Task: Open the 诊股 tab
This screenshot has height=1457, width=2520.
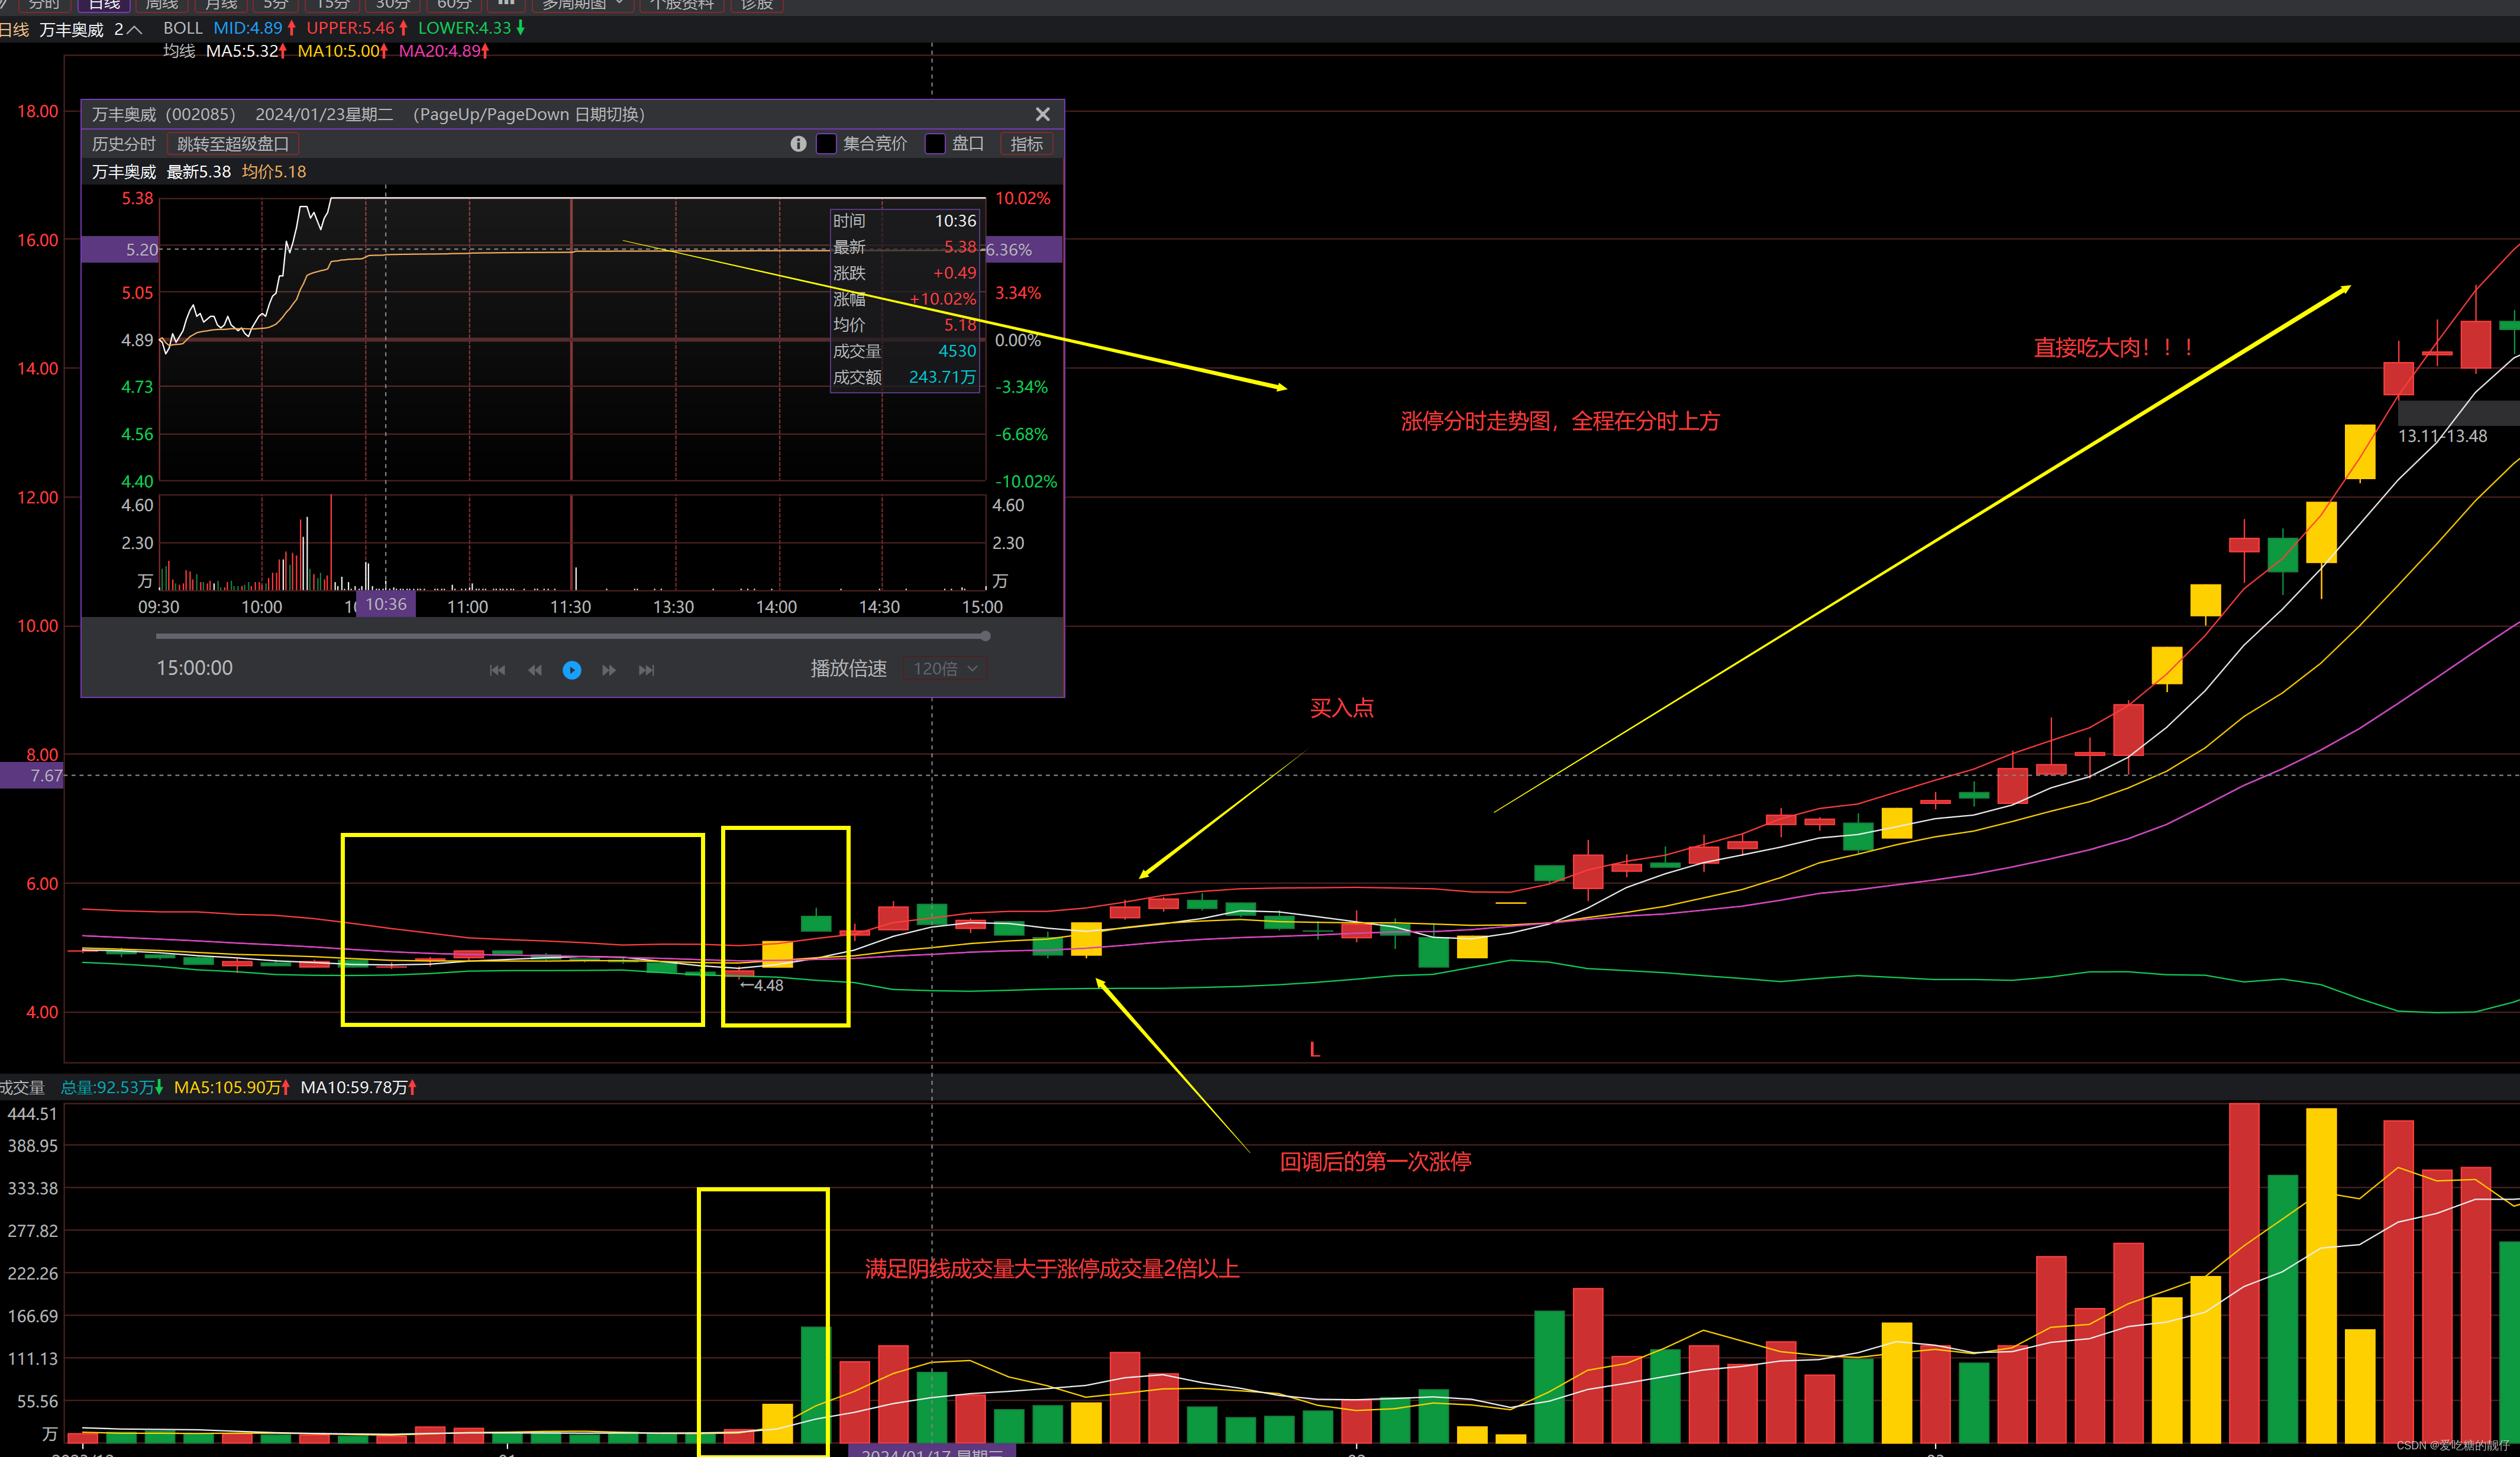Action: (x=757, y=5)
